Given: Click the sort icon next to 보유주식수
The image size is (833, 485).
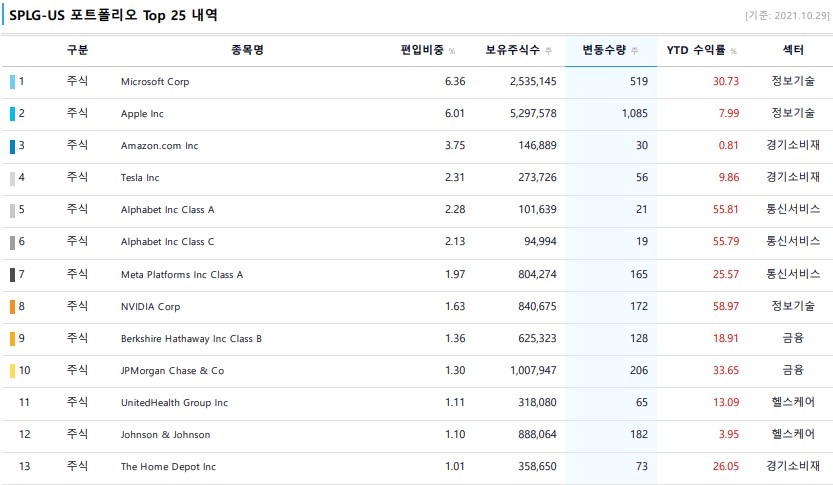Looking at the screenshot, I should pos(548,51).
